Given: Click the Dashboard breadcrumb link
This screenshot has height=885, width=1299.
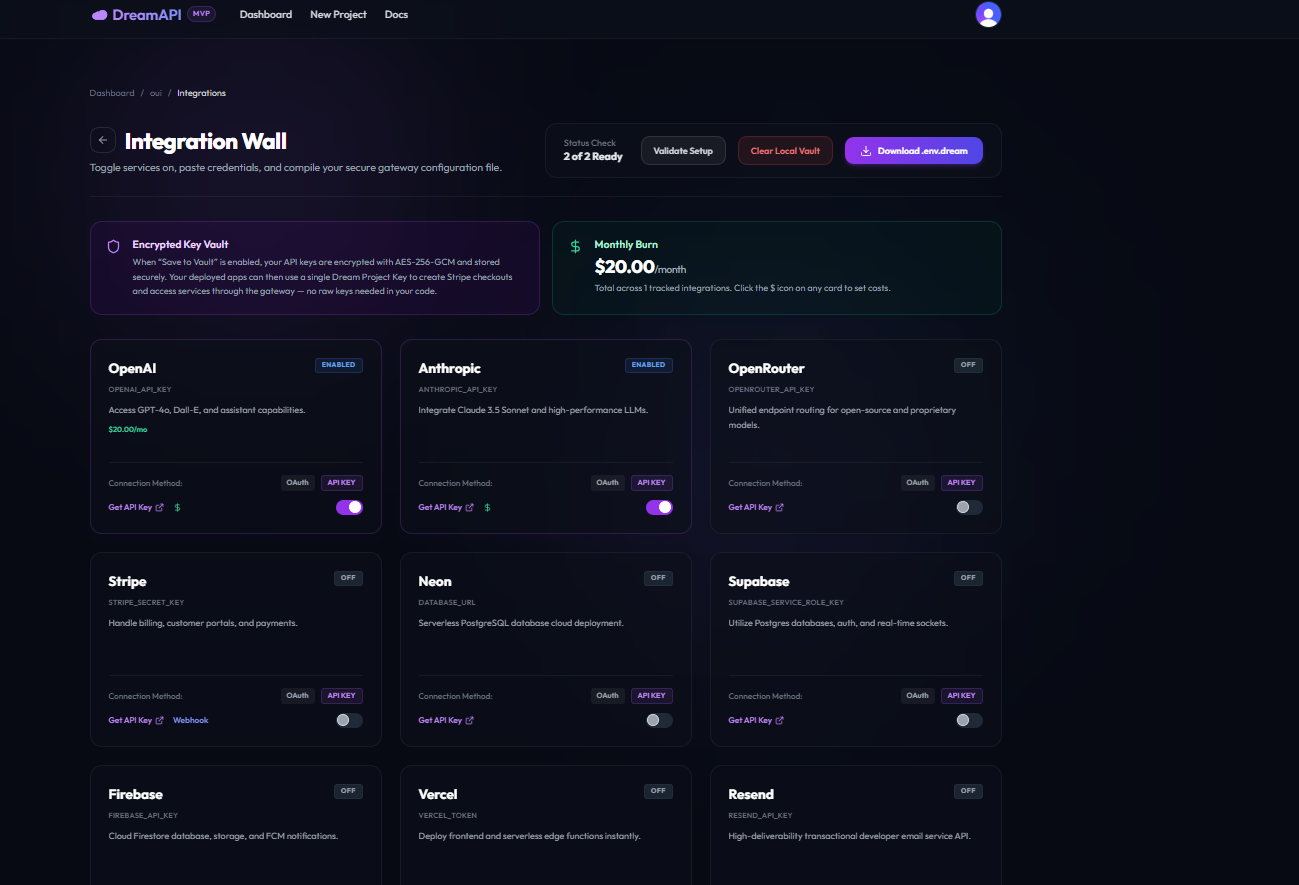Looking at the screenshot, I should [112, 93].
